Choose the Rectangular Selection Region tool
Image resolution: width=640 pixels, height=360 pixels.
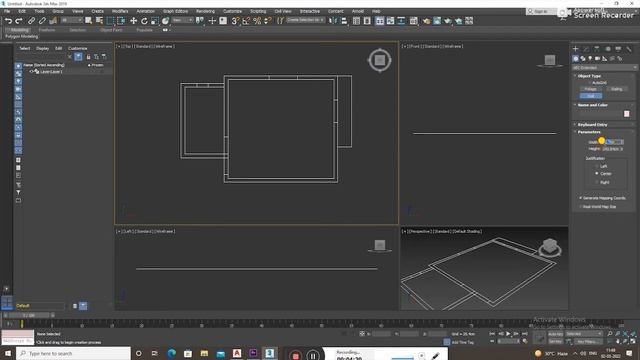(x=110, y=20)
